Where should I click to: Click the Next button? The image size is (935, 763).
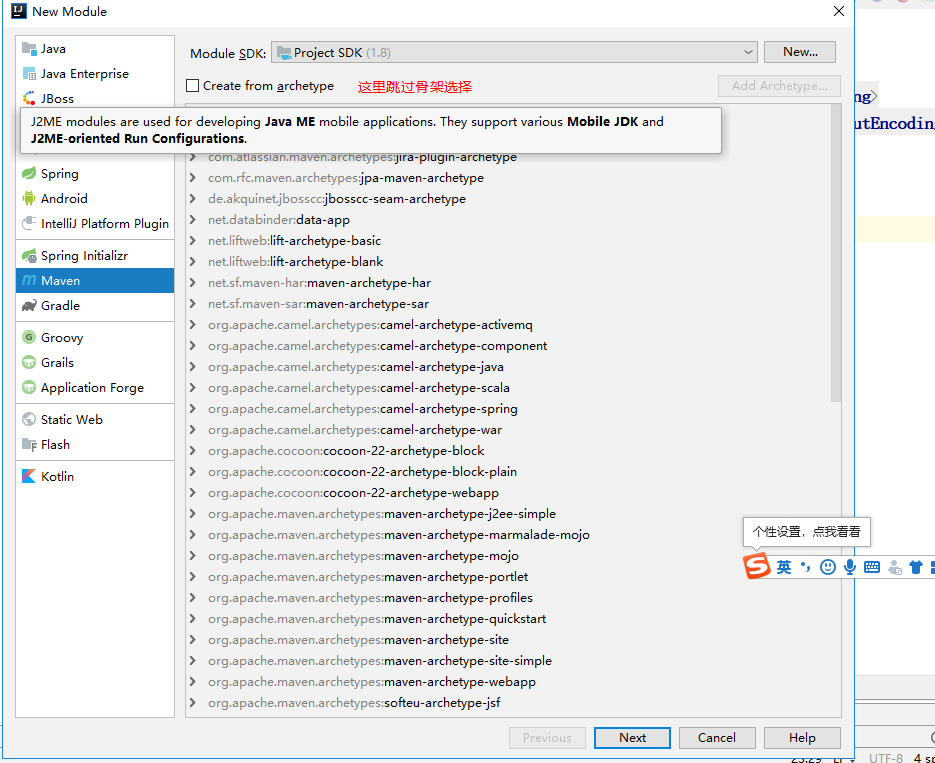[632, 737]
